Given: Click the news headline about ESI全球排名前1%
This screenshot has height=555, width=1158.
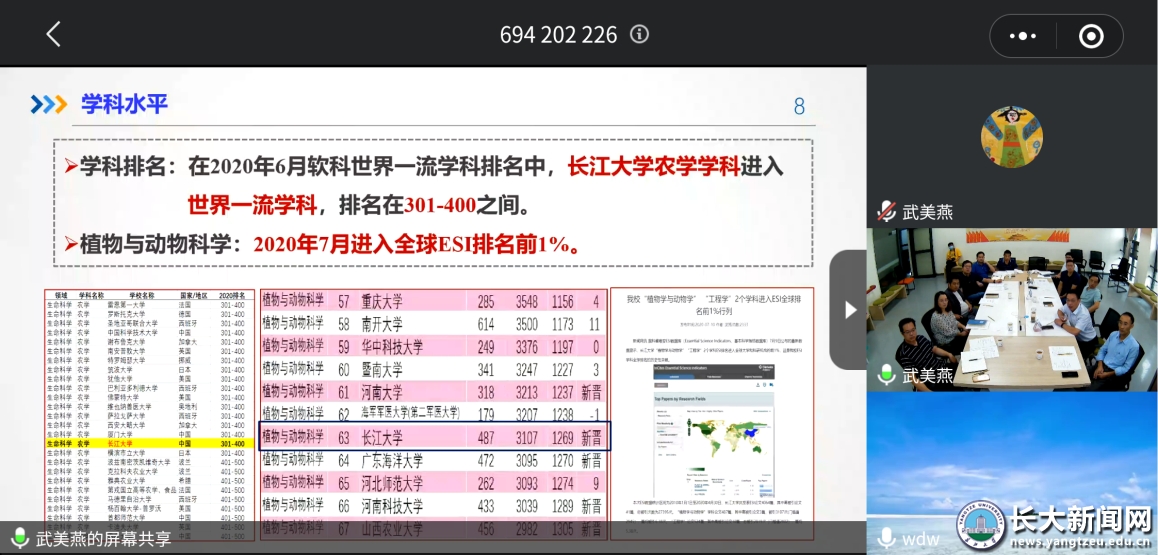Looking at the screenshot, I should 713,306.
